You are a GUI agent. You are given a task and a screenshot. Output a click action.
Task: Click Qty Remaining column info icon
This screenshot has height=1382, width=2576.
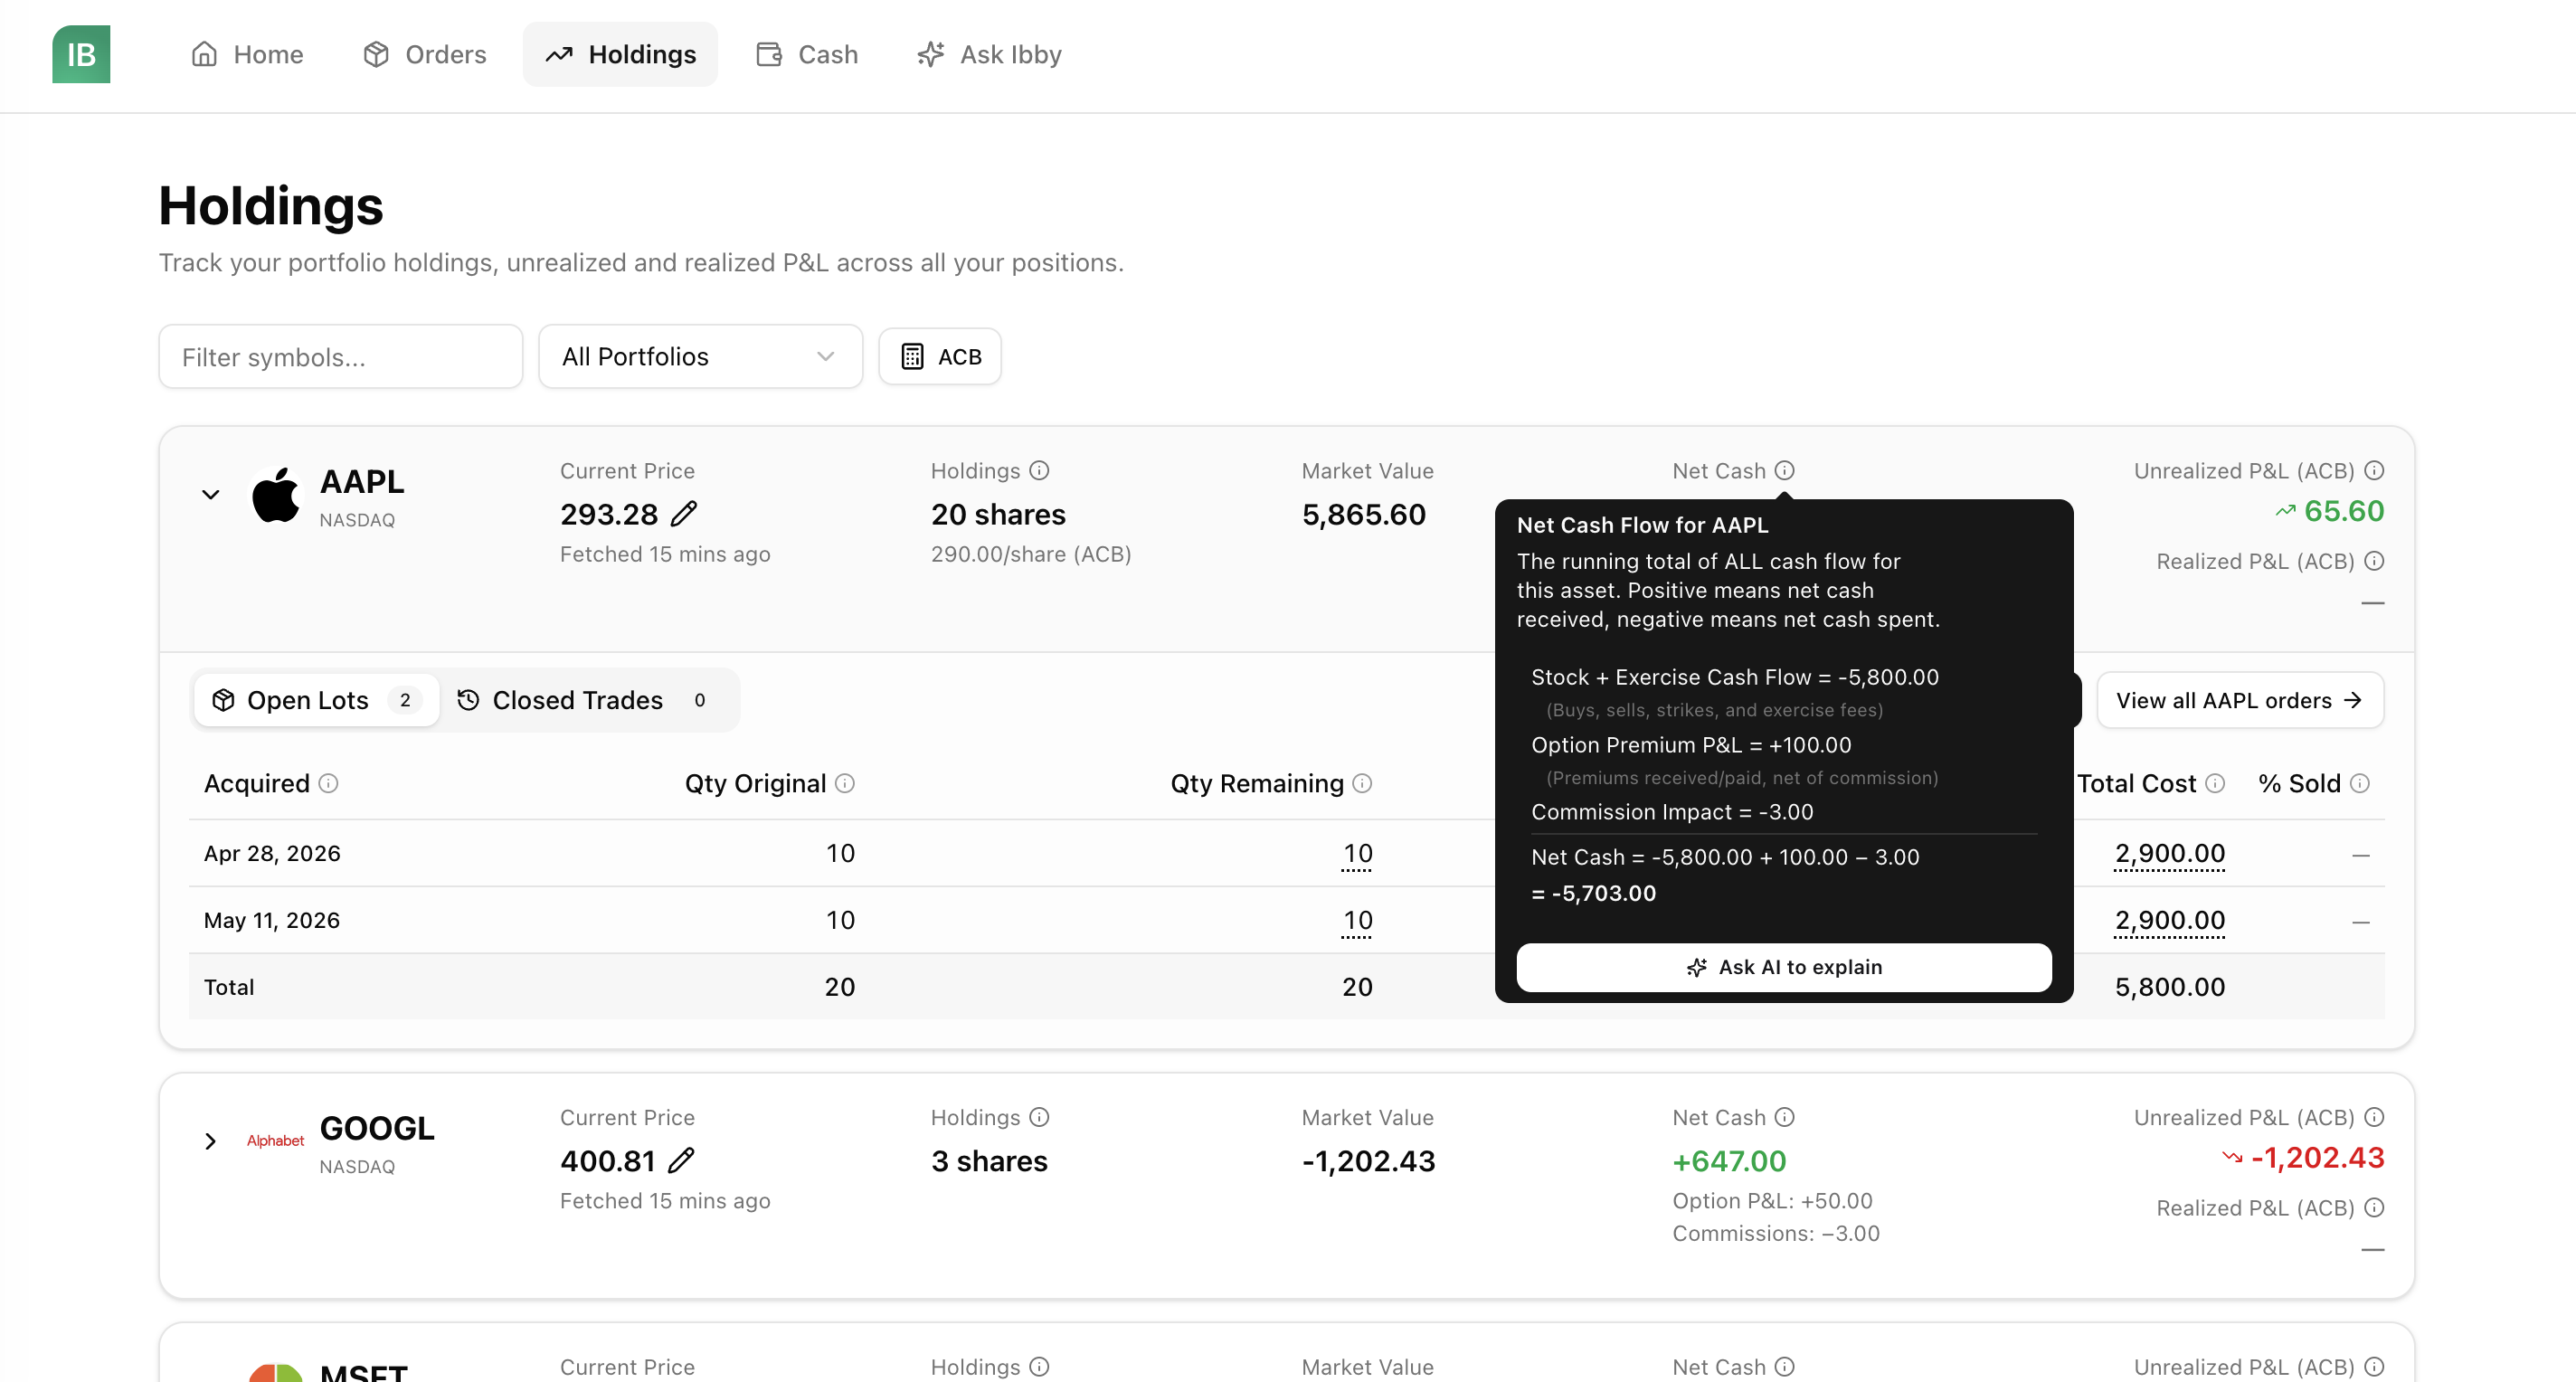coord(1362,783)
